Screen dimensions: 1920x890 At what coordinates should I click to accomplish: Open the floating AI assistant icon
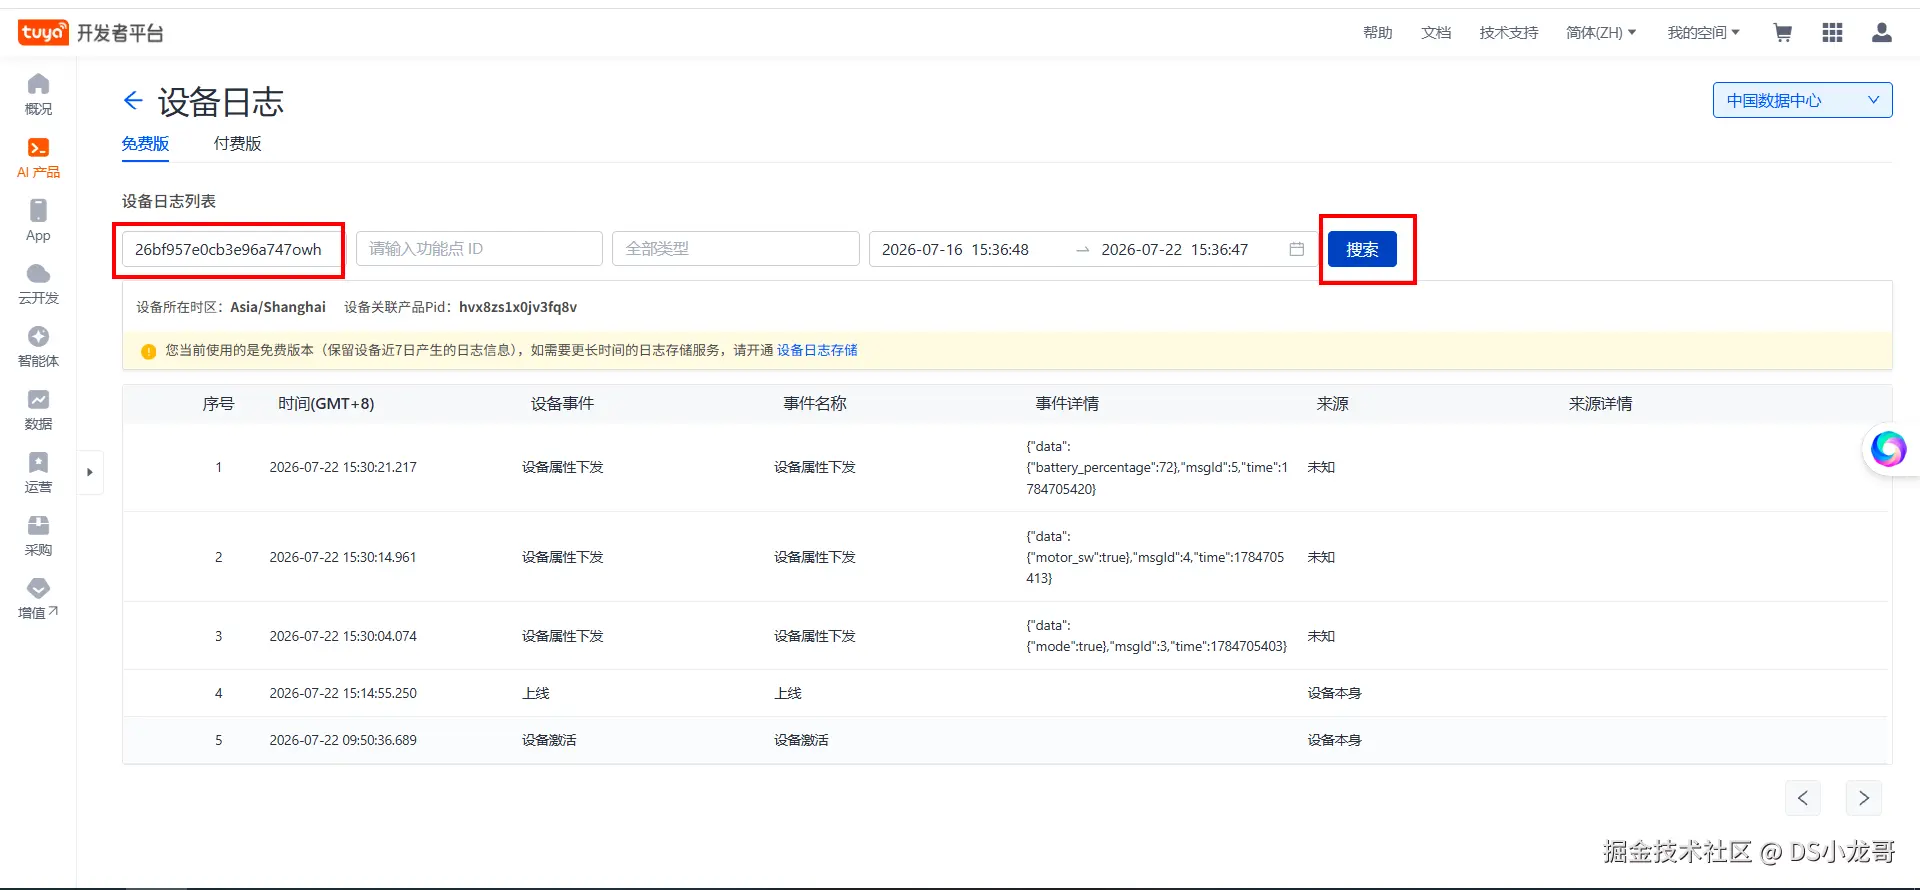1889,449
